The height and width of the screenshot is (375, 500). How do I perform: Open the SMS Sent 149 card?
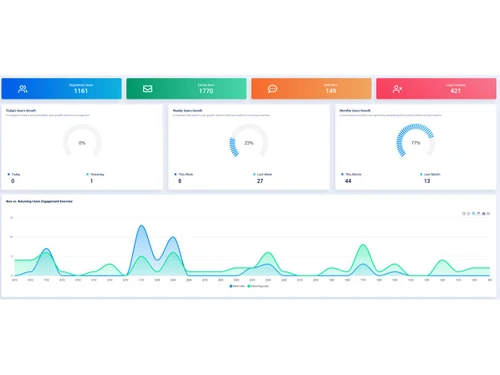[311, 89]
